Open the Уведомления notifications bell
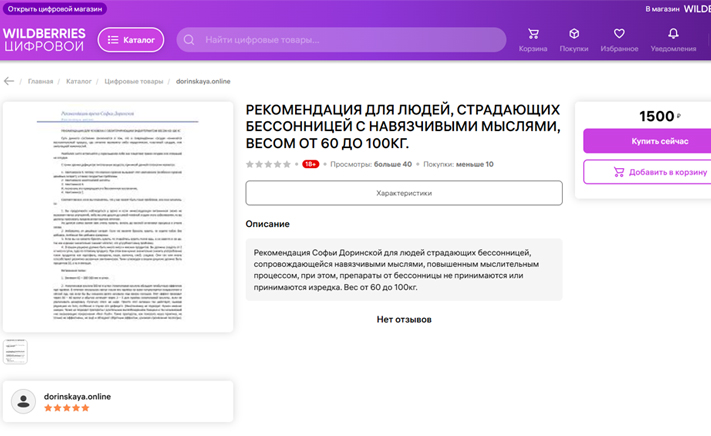 pos(673,35)
